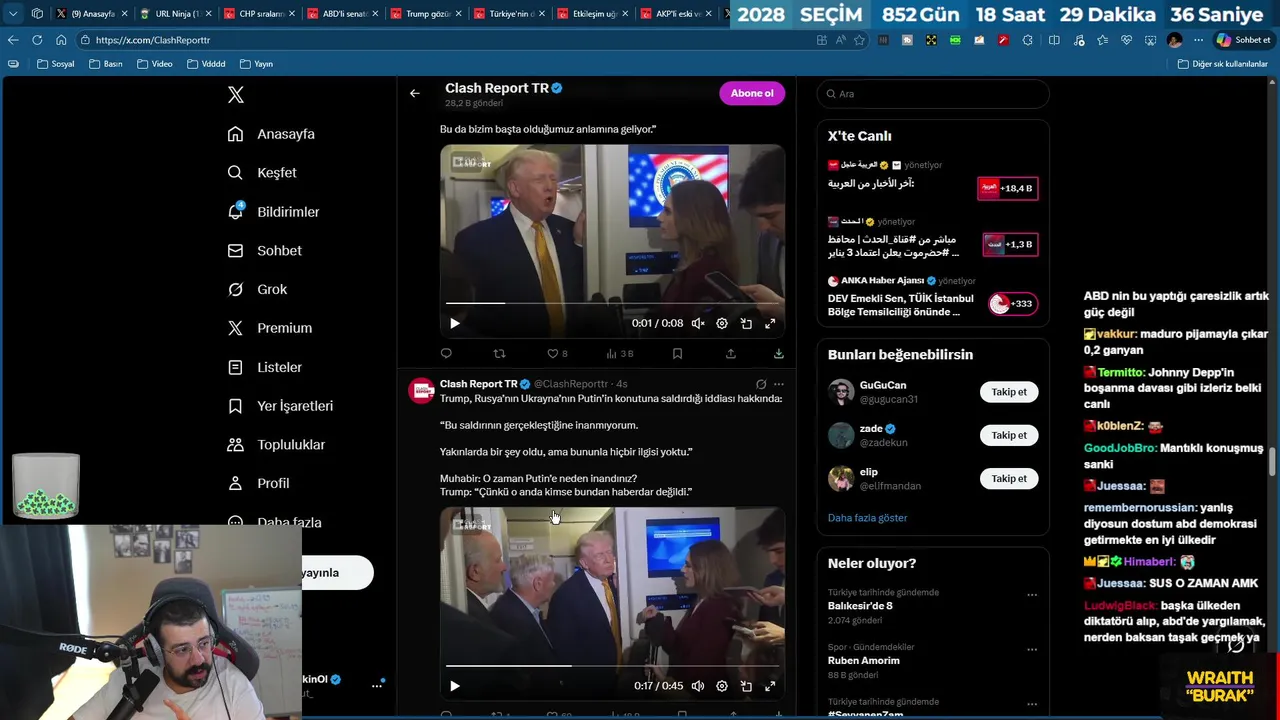Click the X logo in the sidebar
This screenshot has height=720, width=1280.
point(236,95)
